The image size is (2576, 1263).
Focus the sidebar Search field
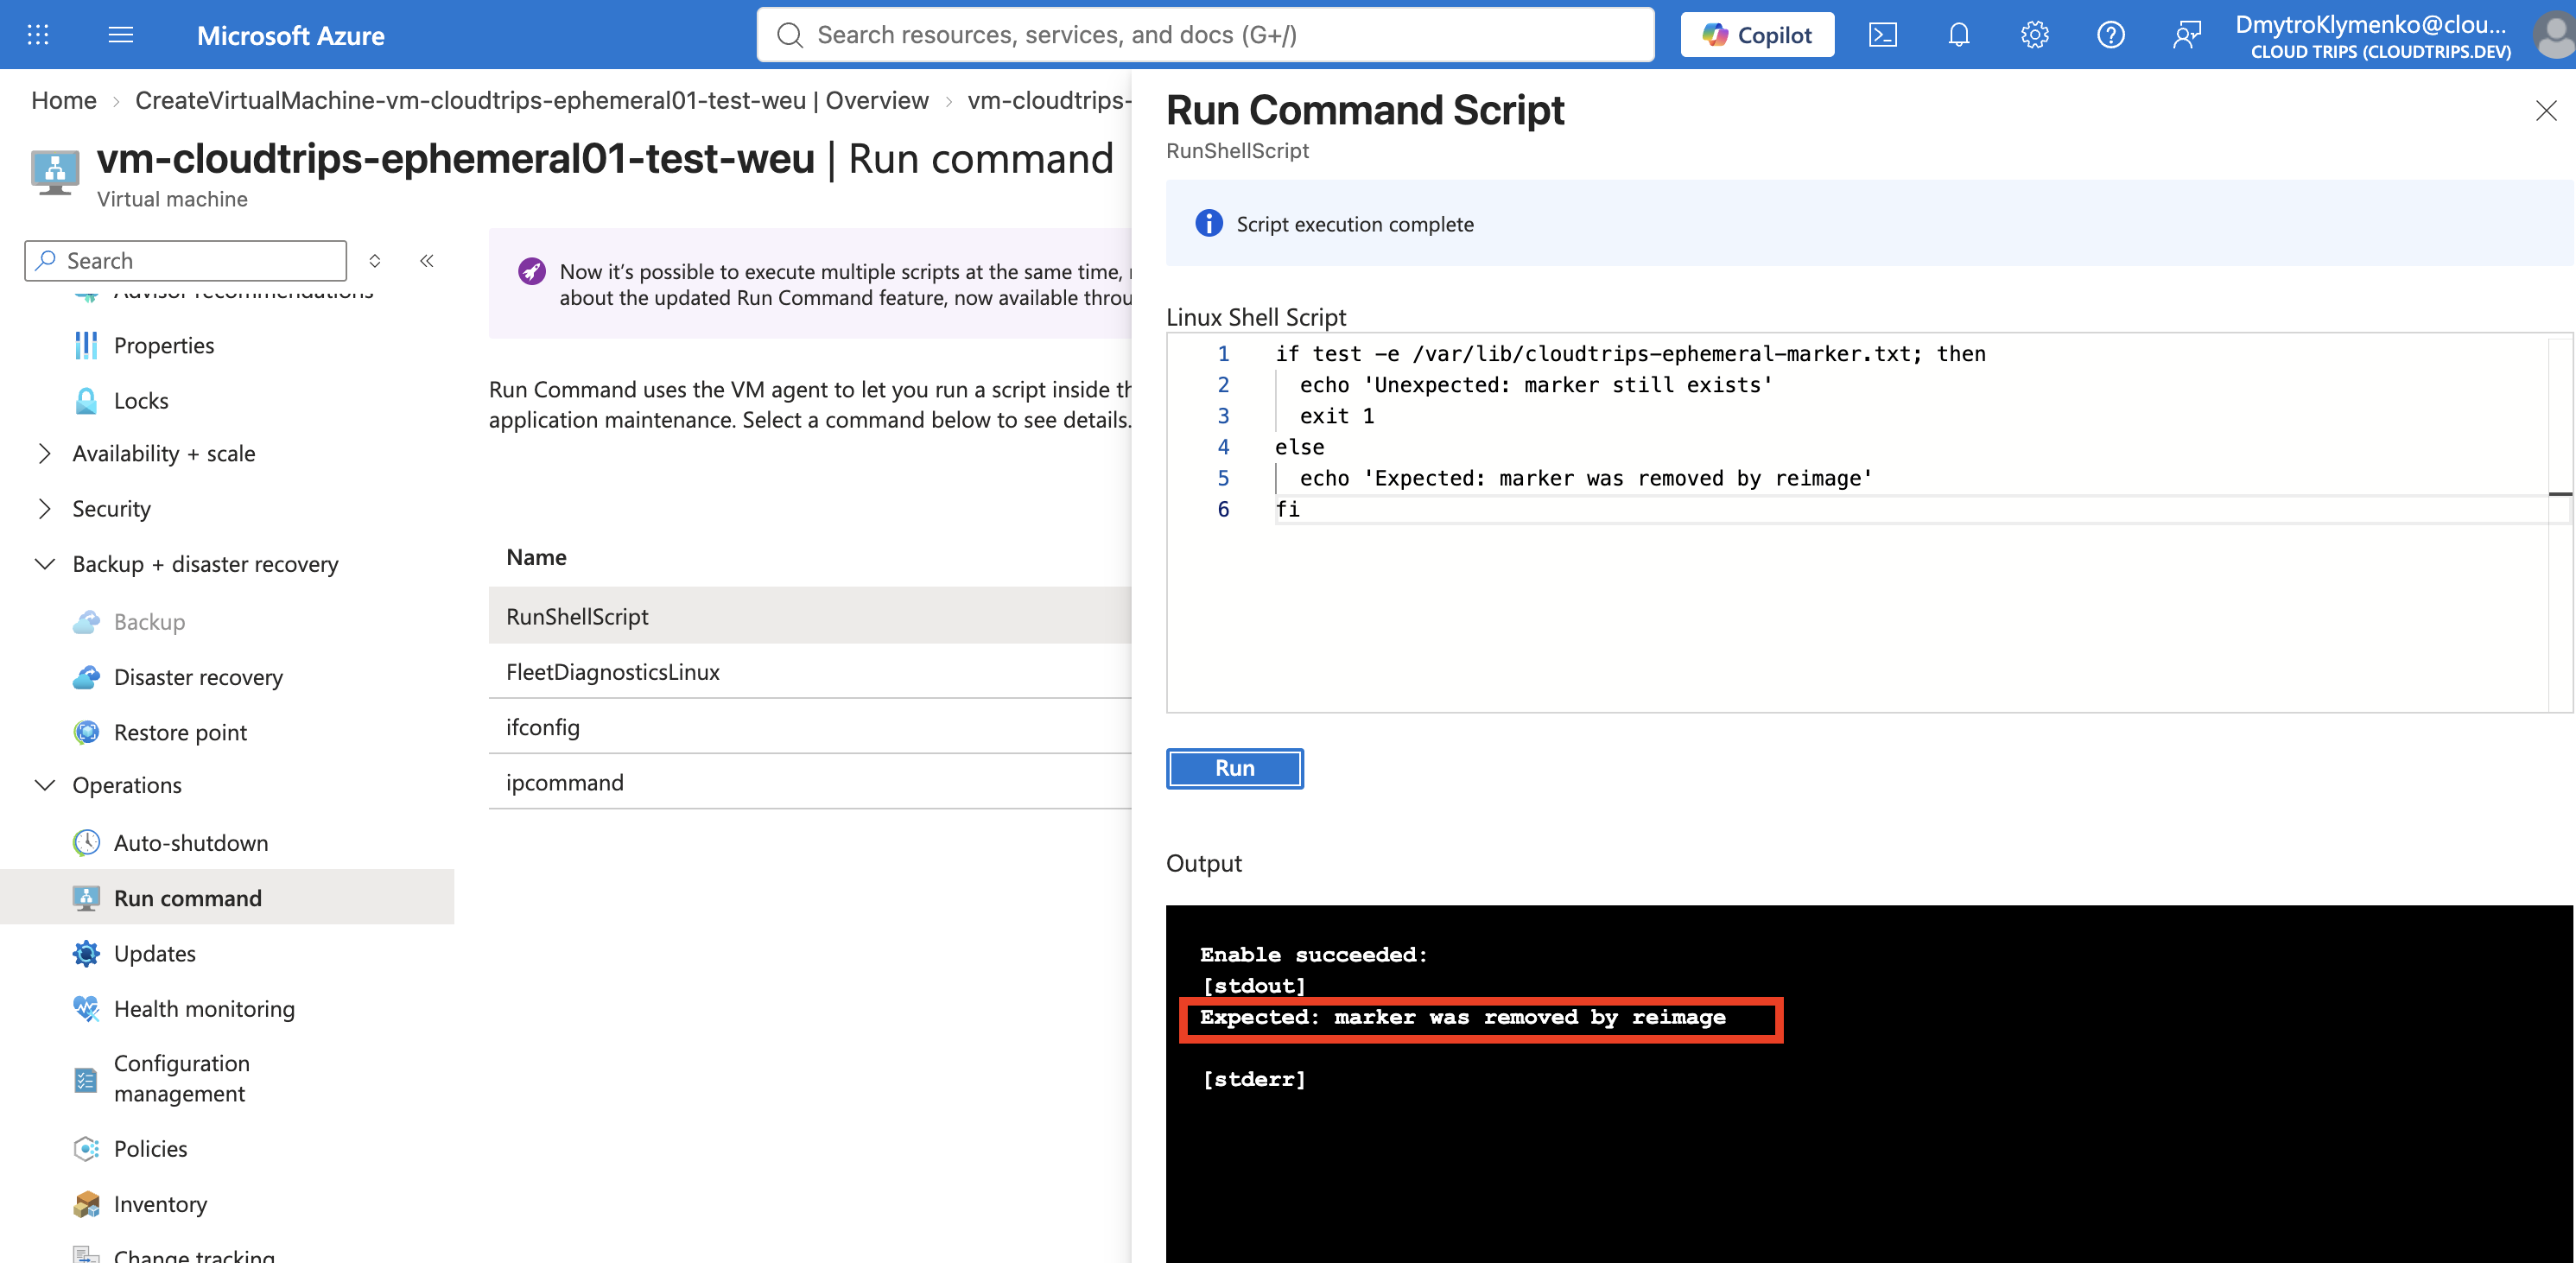point(186,261)
